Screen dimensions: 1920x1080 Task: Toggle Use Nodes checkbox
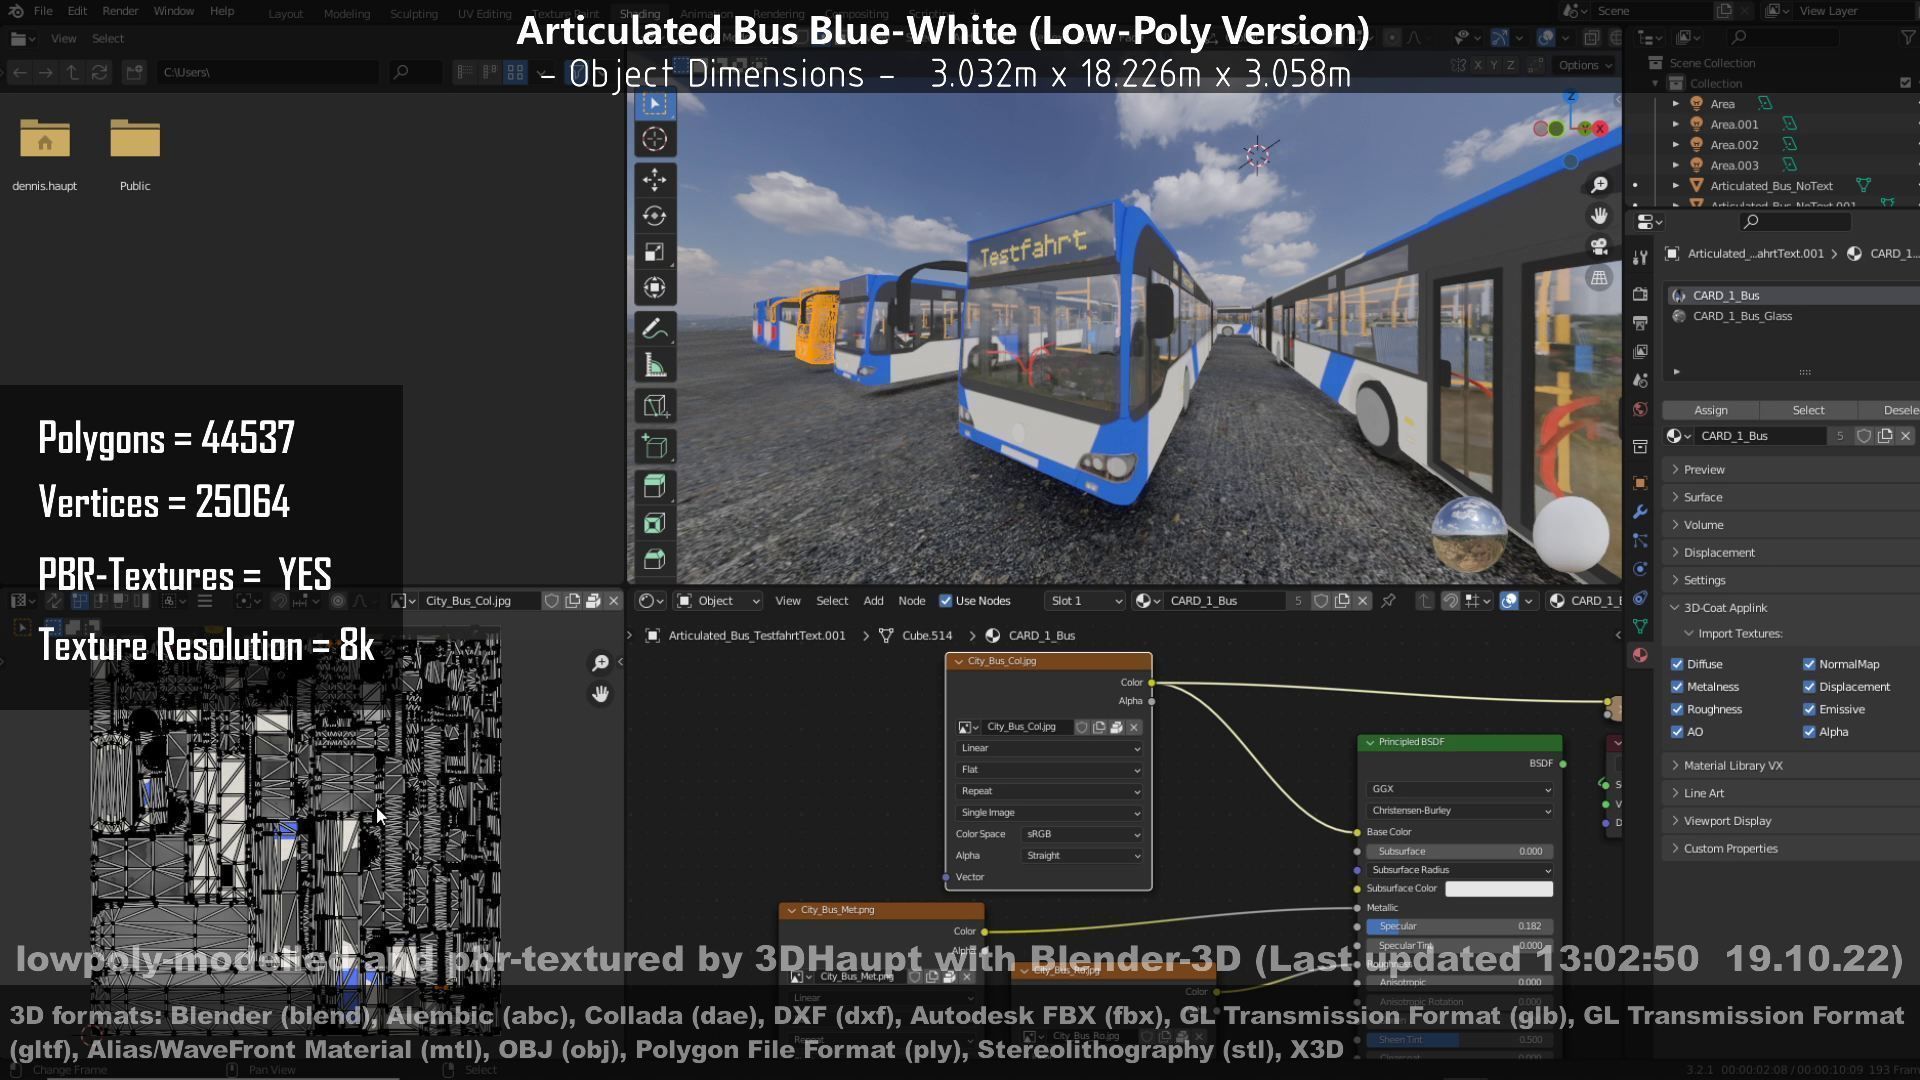tap(945, 601)
